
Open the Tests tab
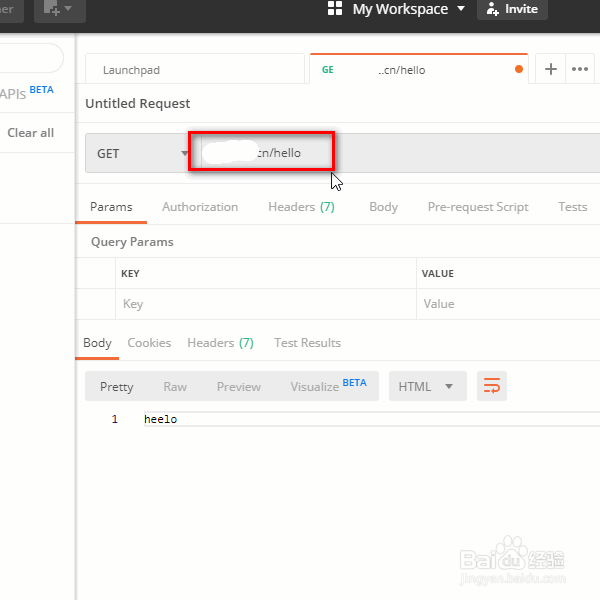tap(572, 207)
